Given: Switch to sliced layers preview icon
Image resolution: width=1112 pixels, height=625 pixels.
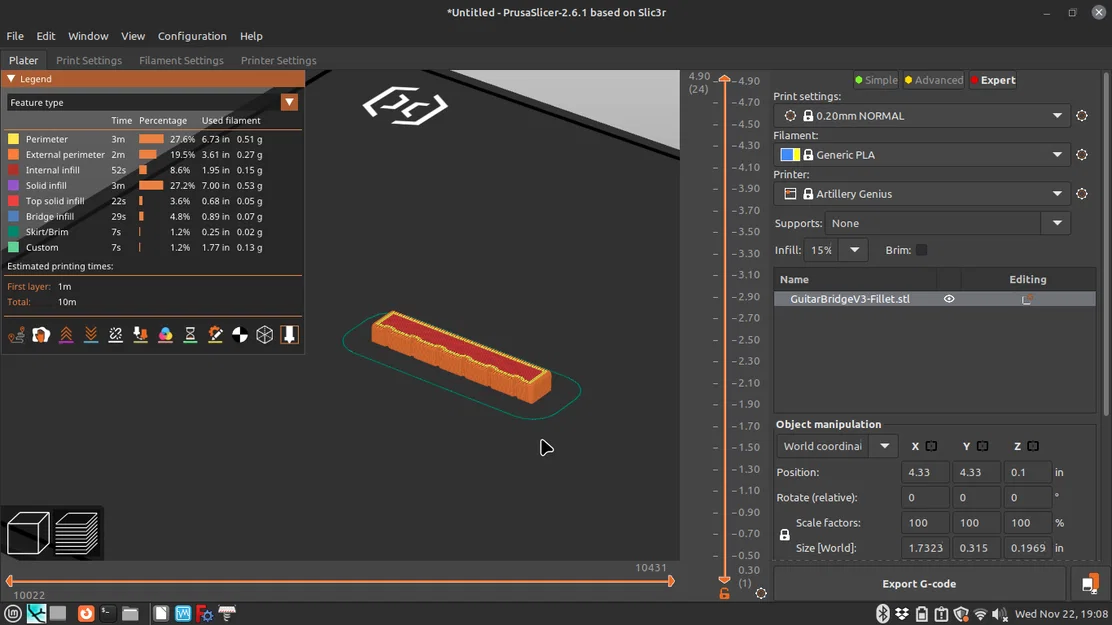Looking at the screenshot, I should (x=77, y=533).
